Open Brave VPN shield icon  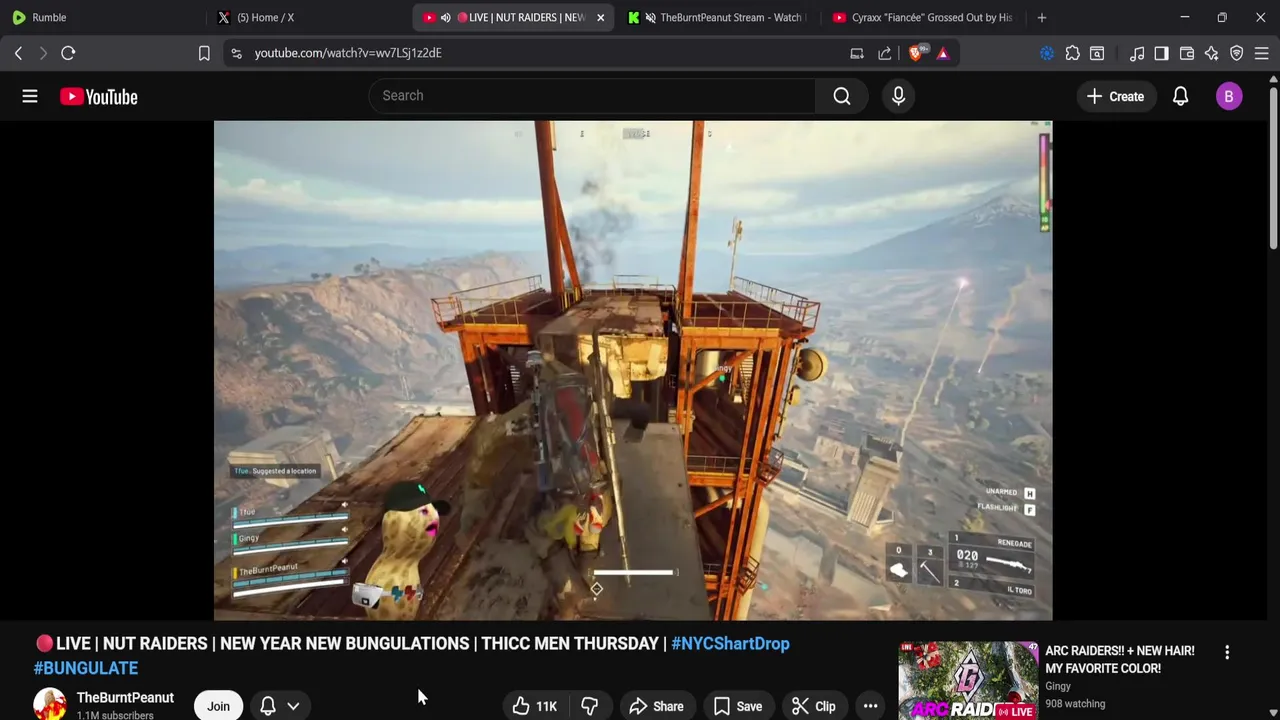click(x=1237, y=53)
